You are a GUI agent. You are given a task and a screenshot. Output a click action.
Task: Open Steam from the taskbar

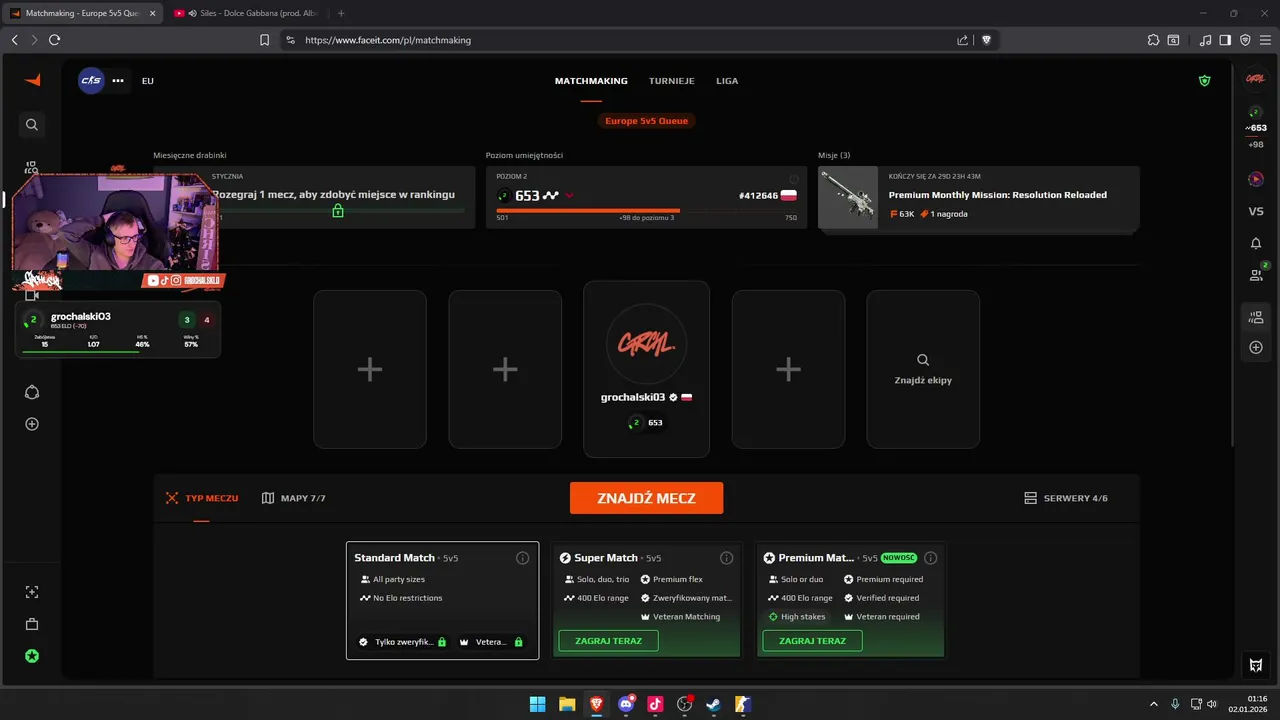(713, 704)
